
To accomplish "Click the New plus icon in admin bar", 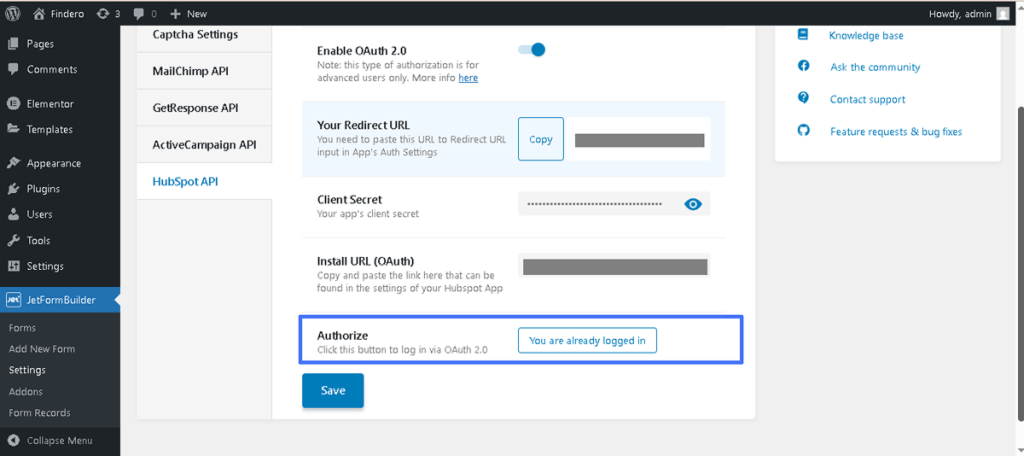I will coord(175,14).
